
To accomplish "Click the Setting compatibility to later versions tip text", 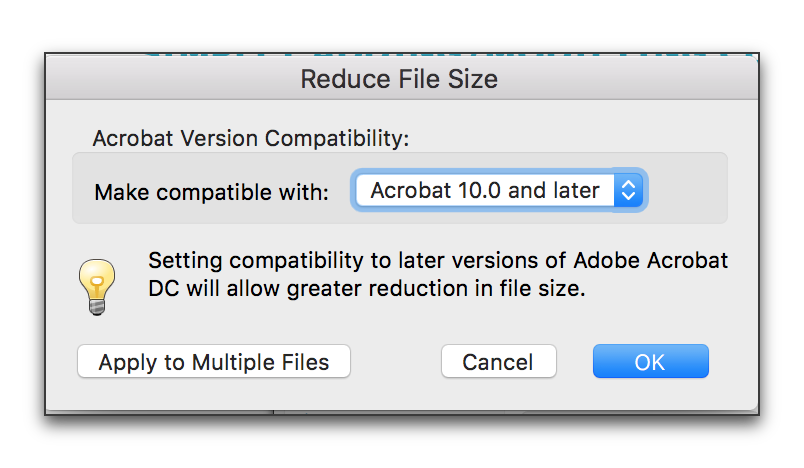I will [x=438, y=260].
